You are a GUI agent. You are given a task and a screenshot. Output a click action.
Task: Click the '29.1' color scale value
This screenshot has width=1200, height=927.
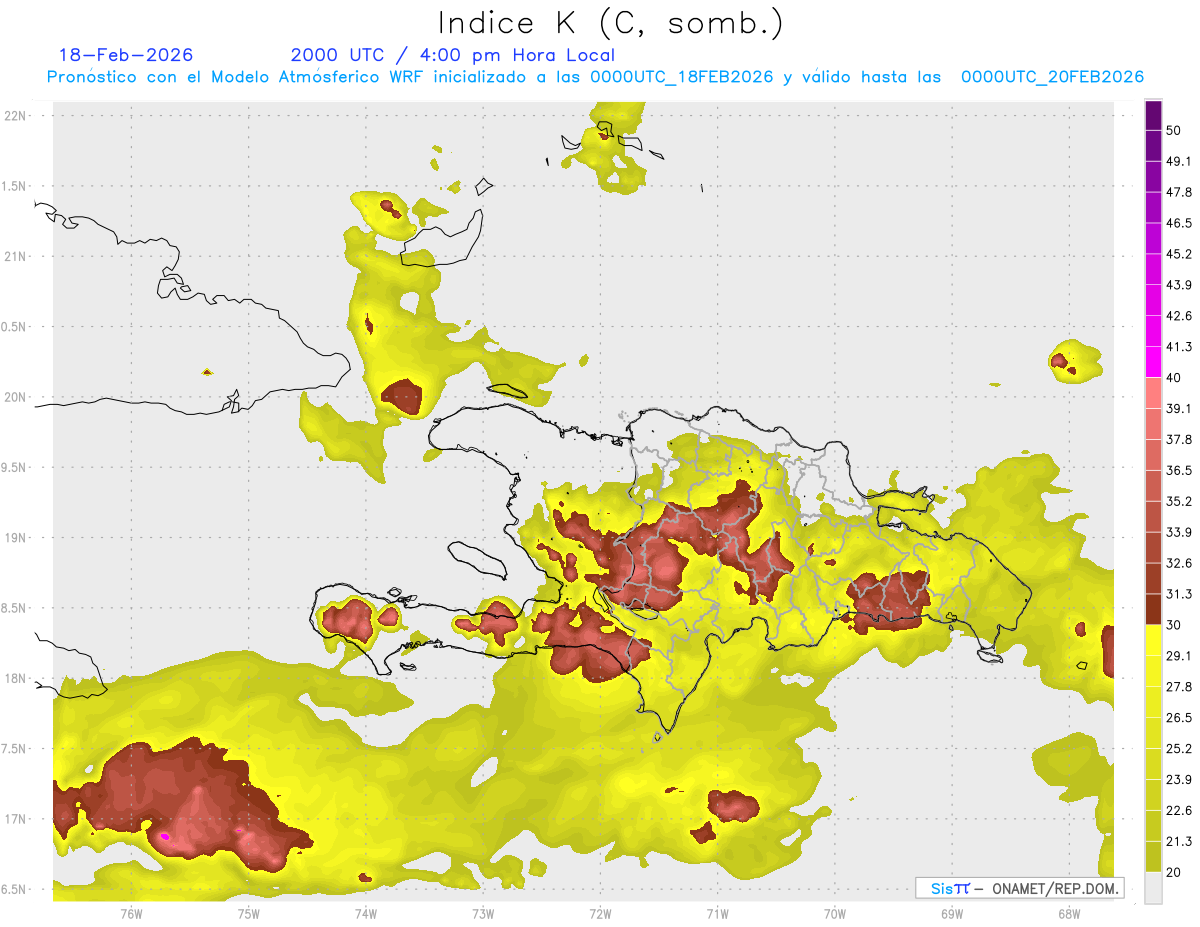(x=1179, y=656)
